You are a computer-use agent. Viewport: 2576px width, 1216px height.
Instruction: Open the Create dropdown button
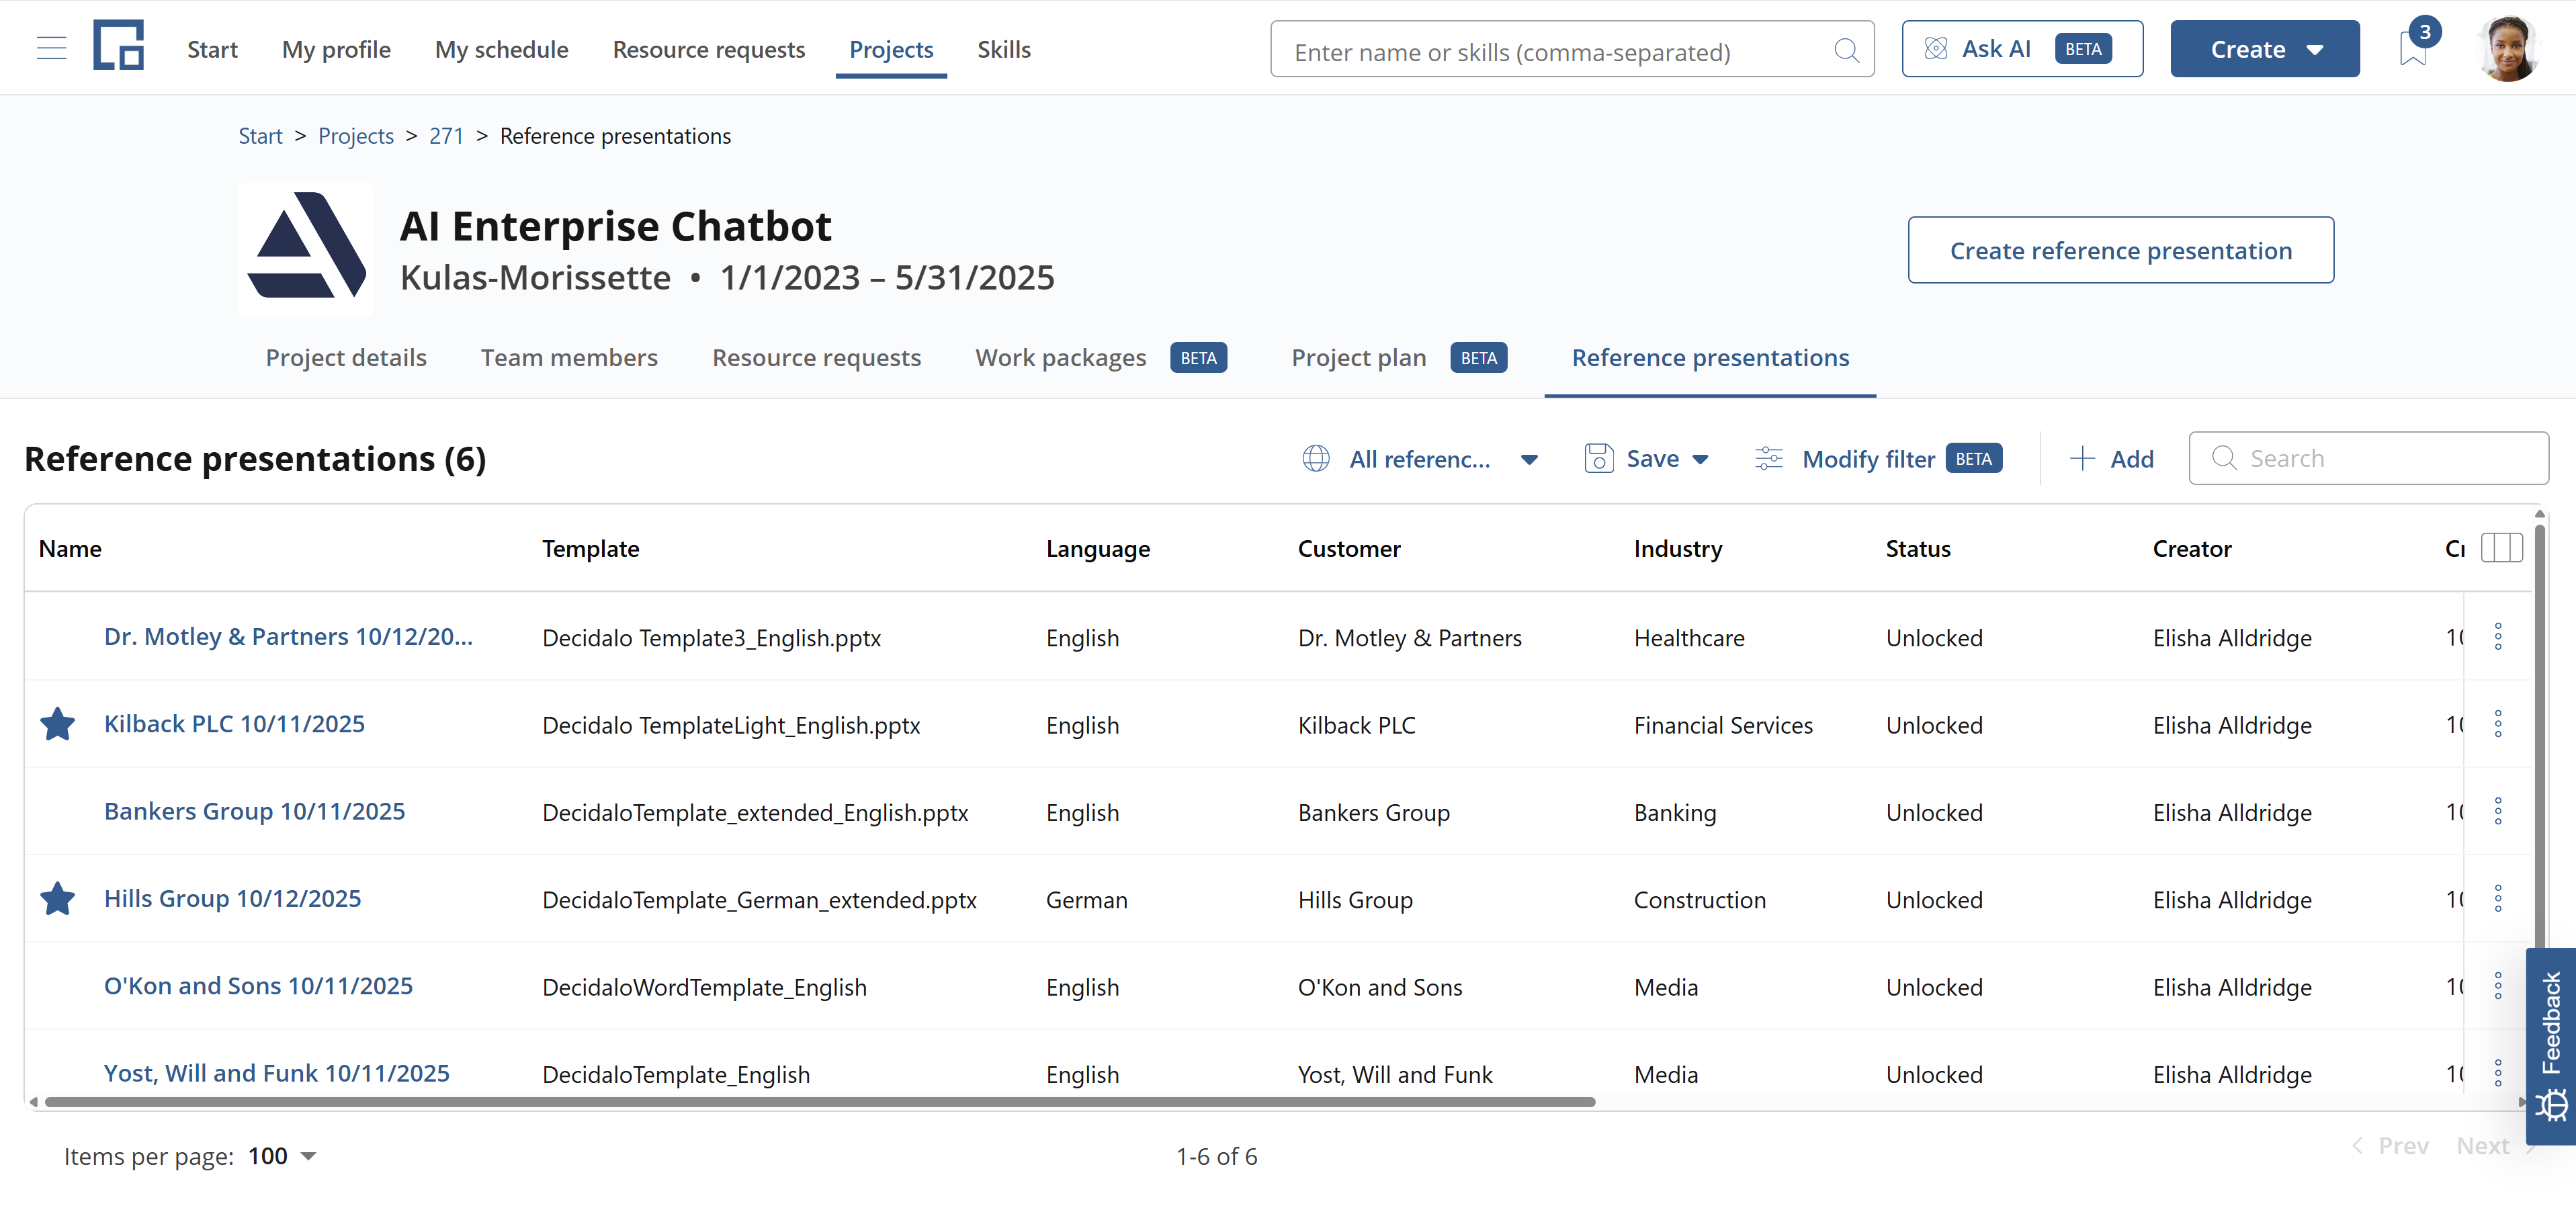2264,48
